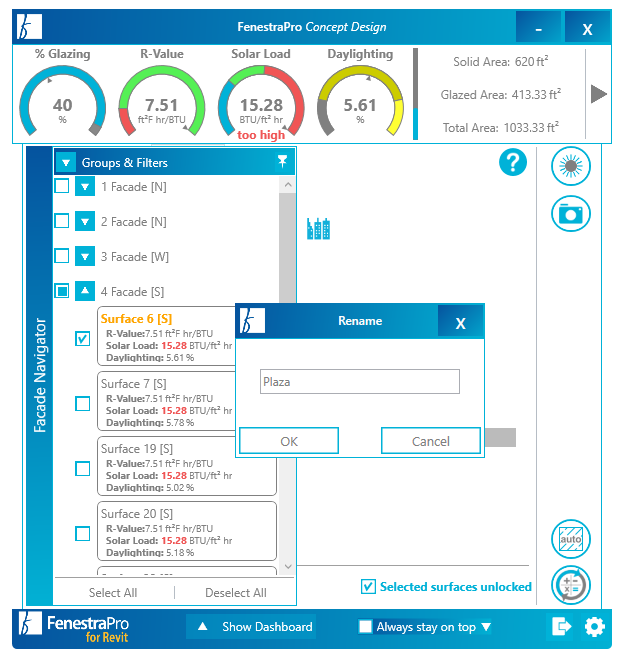Collapse the Groups & Filters dropdown arrow

[x=66, y=162]
